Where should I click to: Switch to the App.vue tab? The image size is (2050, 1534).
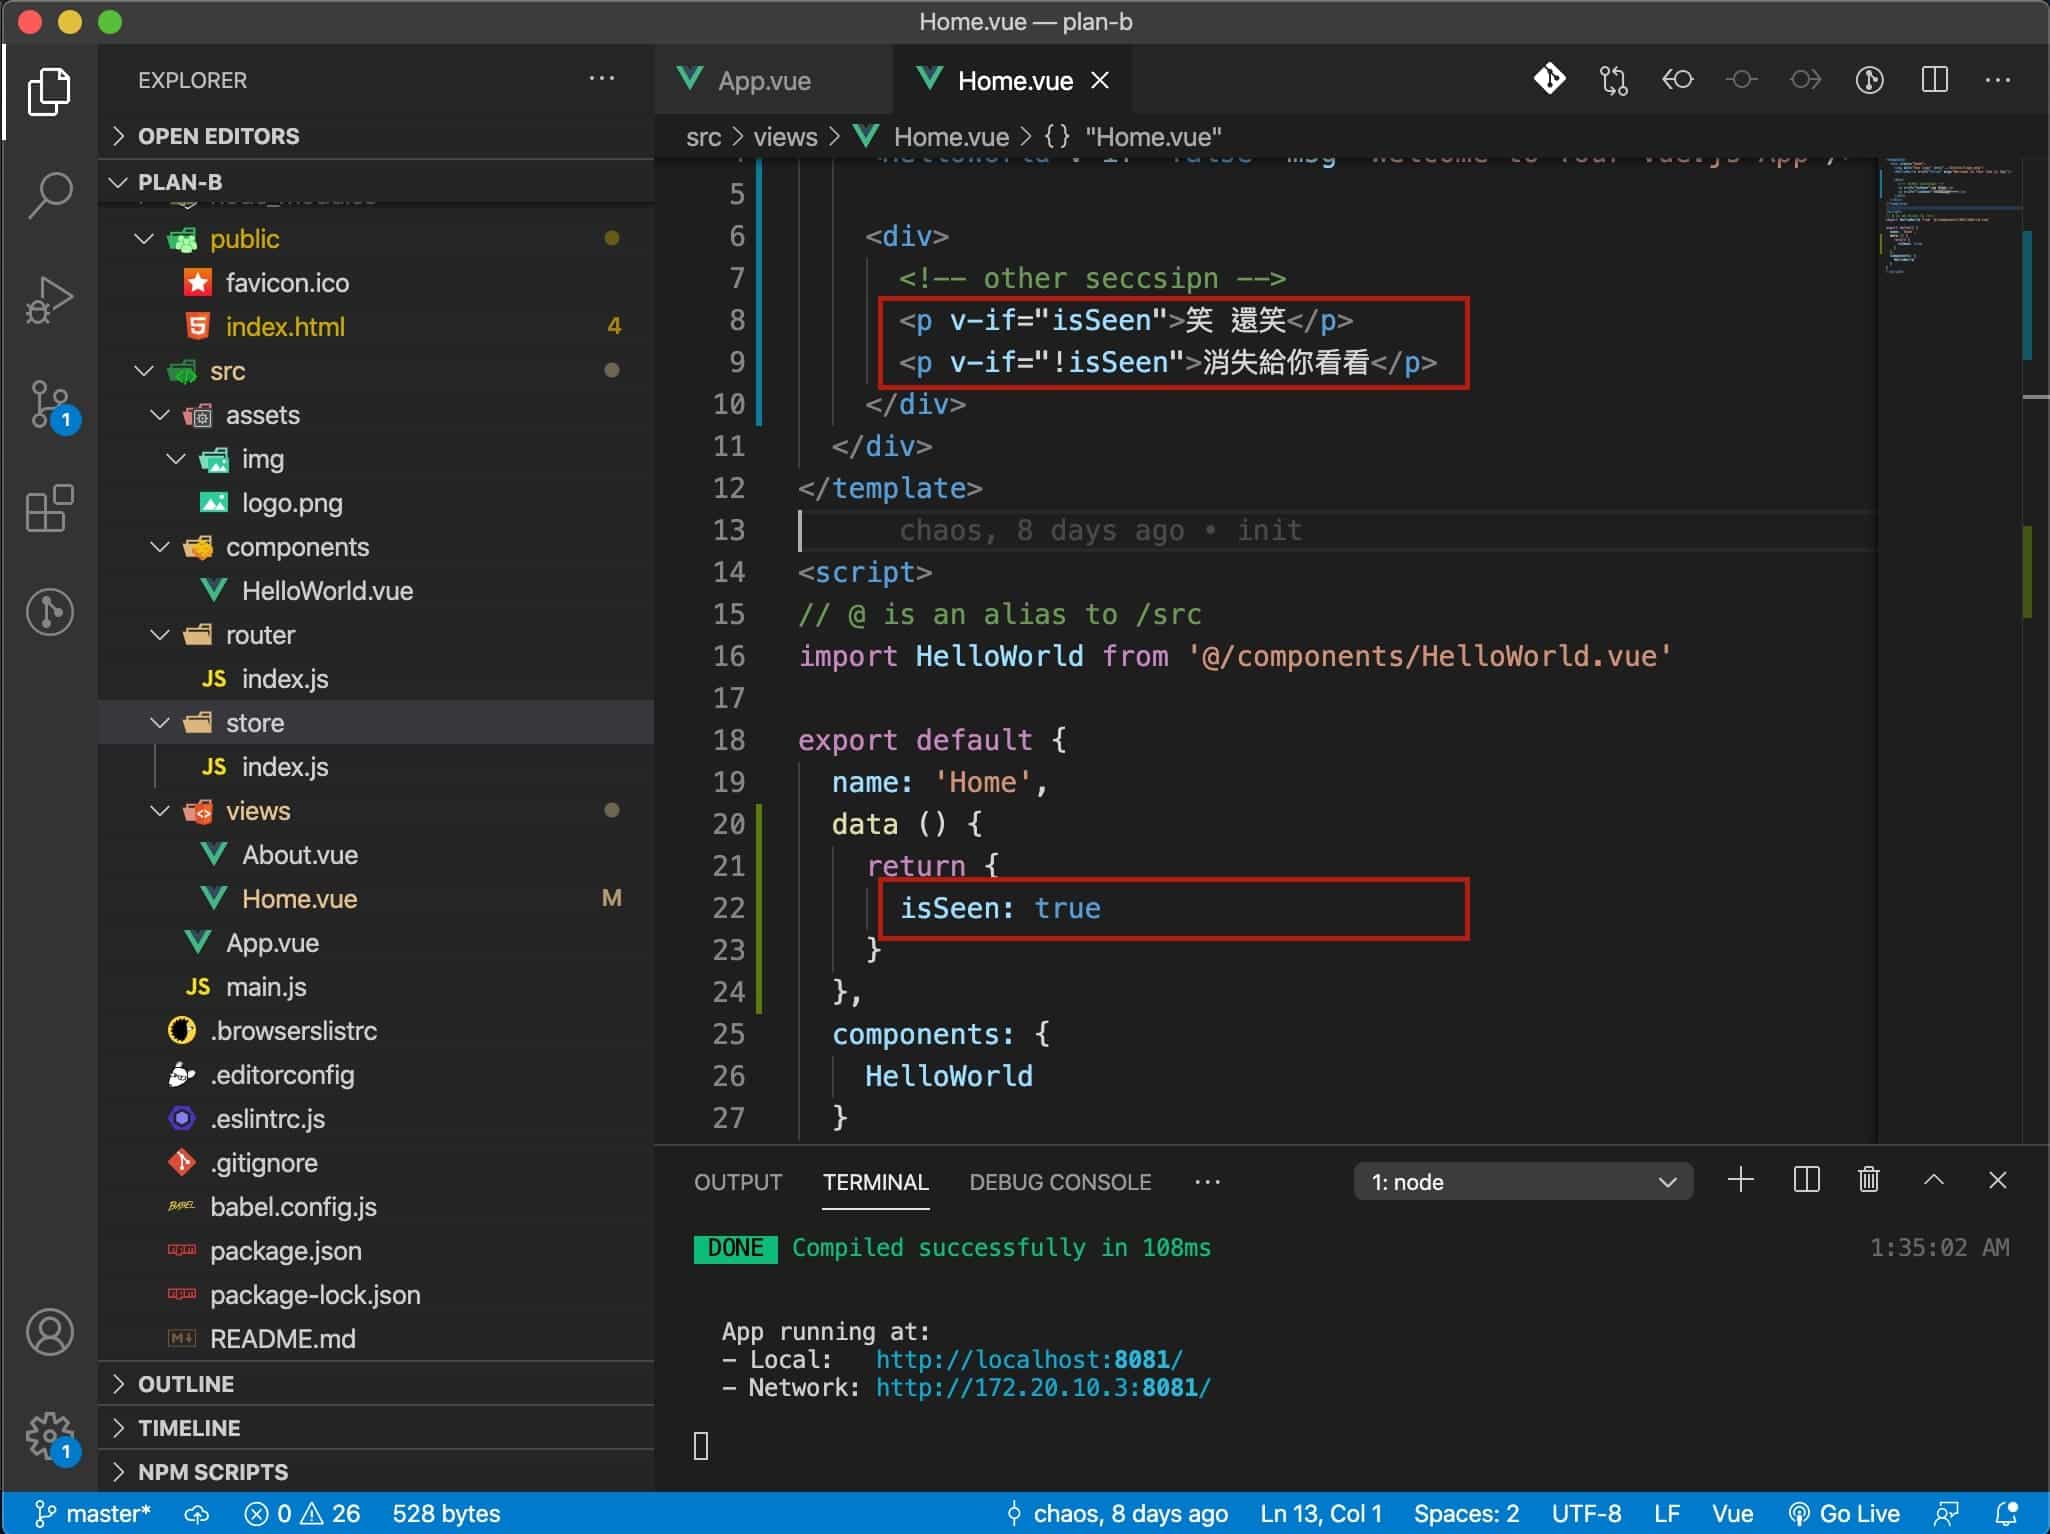pyautogui.click(x=764, y=81)
